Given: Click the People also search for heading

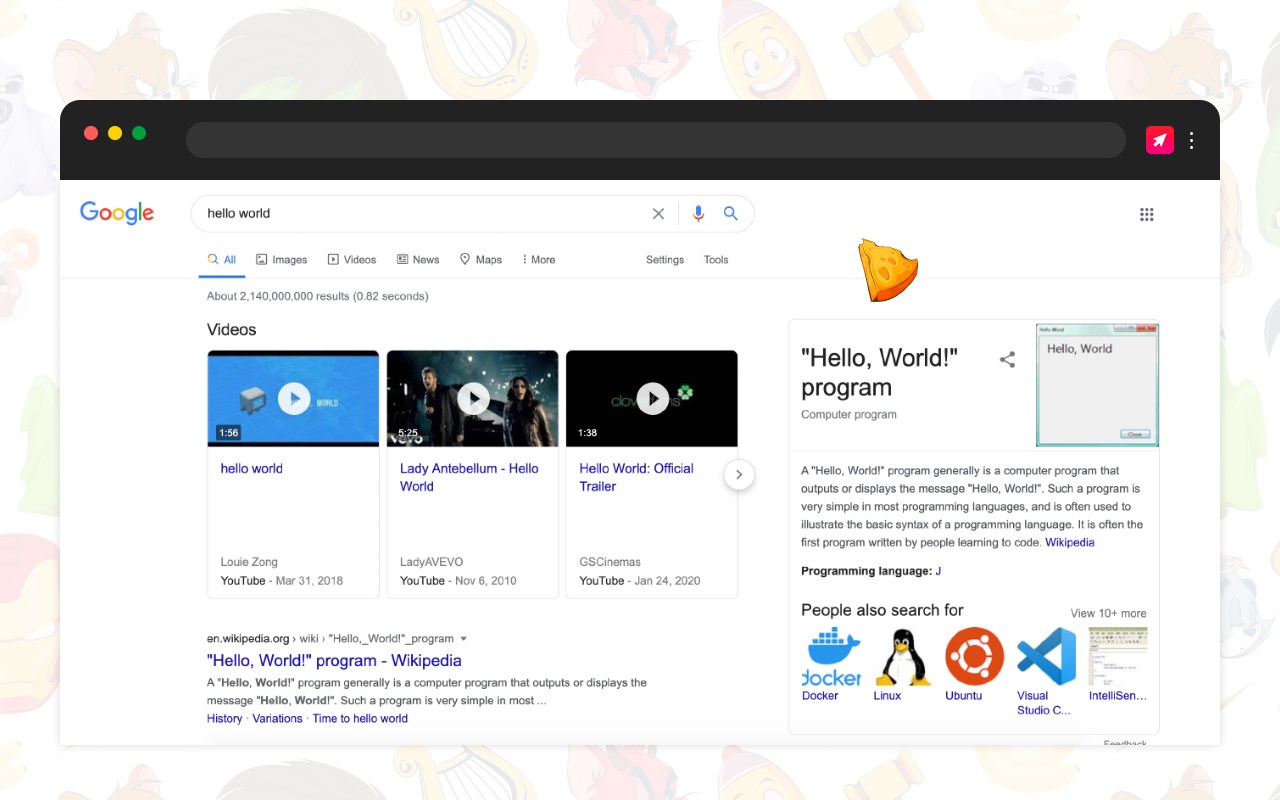Looking at the screenshot, I should click(x=882, y=610).
